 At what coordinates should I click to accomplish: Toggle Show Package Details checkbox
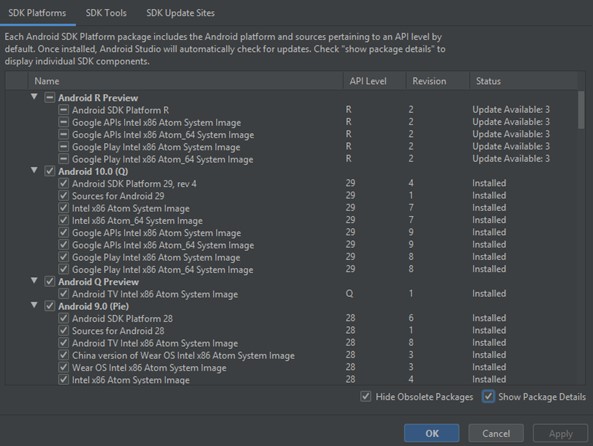click(488, 396)
